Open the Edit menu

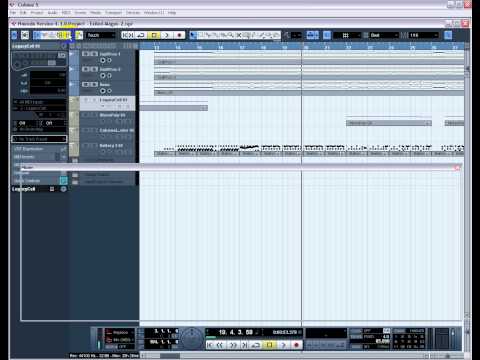pyautogui.click(x=23, y=13)
